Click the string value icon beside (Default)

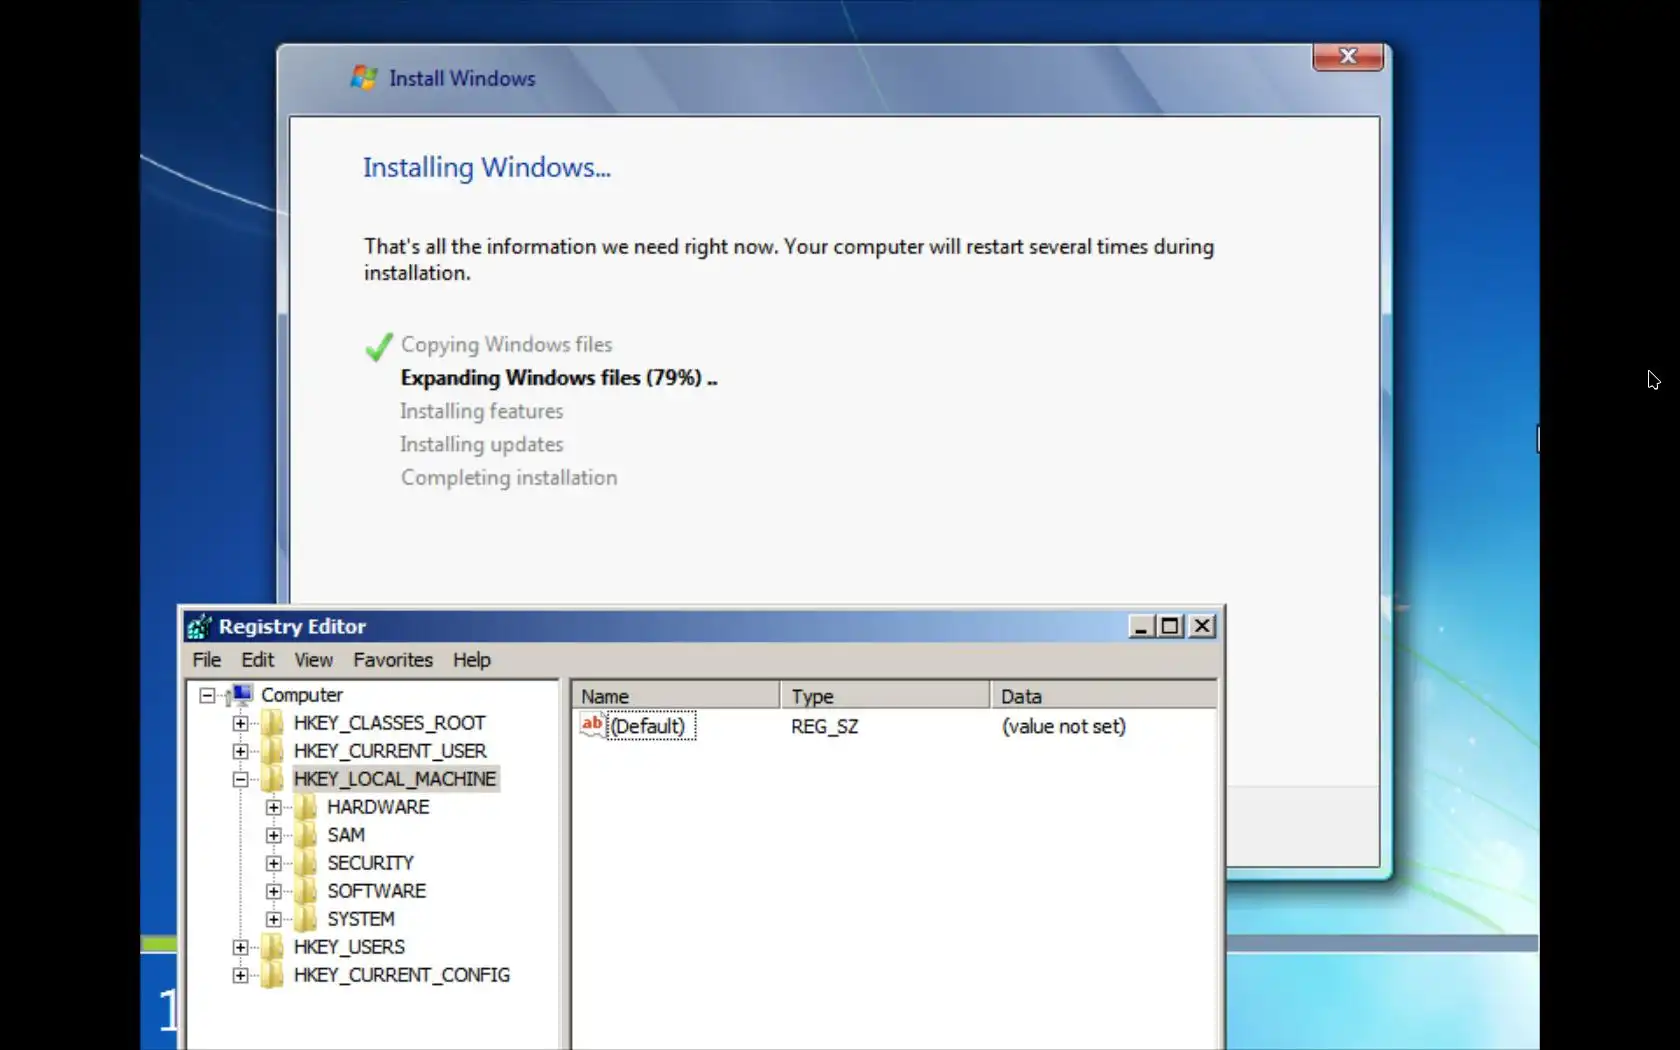tap(592, 725)
